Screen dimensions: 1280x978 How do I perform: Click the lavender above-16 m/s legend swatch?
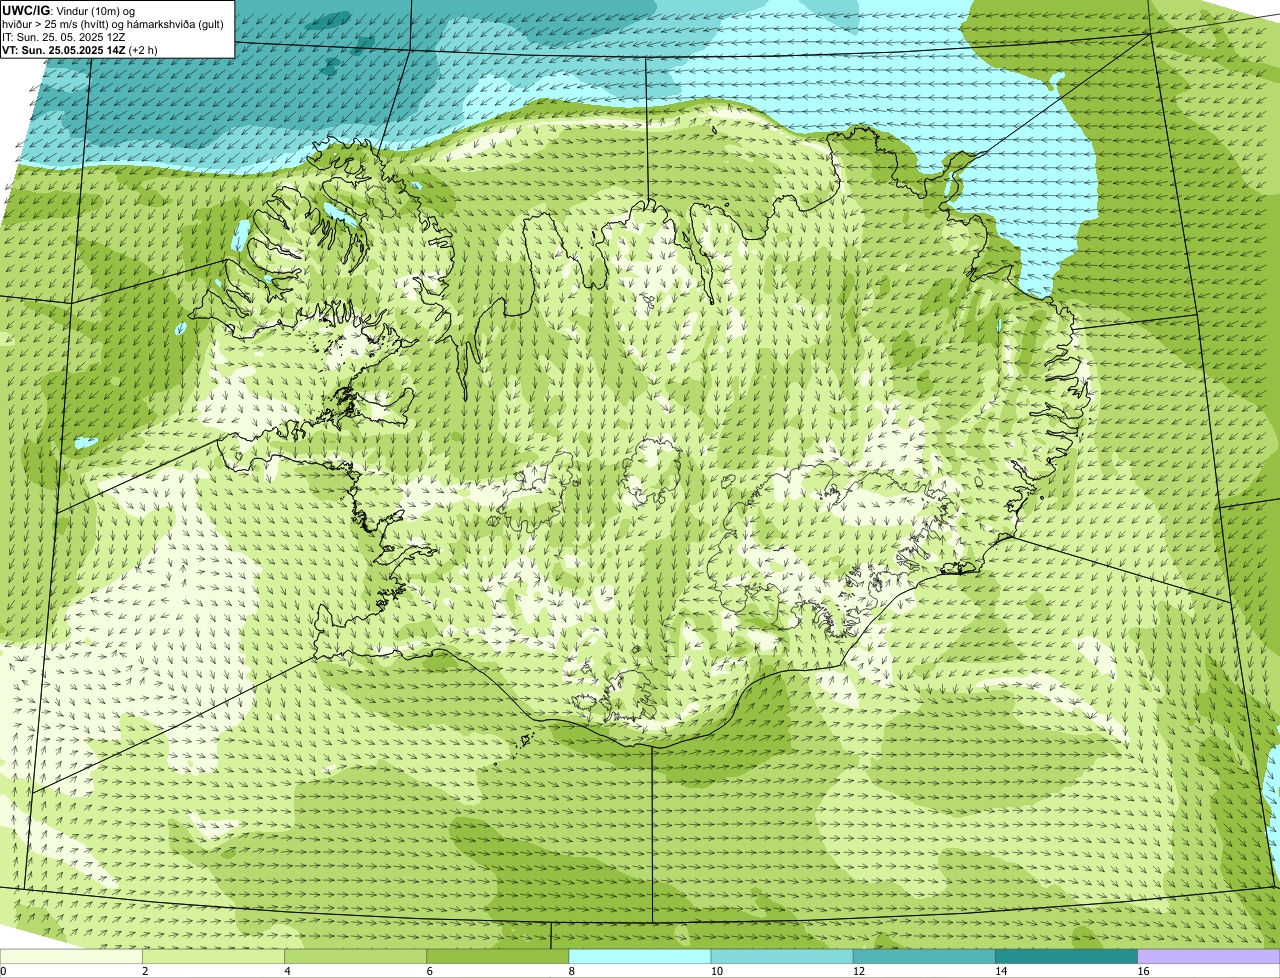[1208, 957]
